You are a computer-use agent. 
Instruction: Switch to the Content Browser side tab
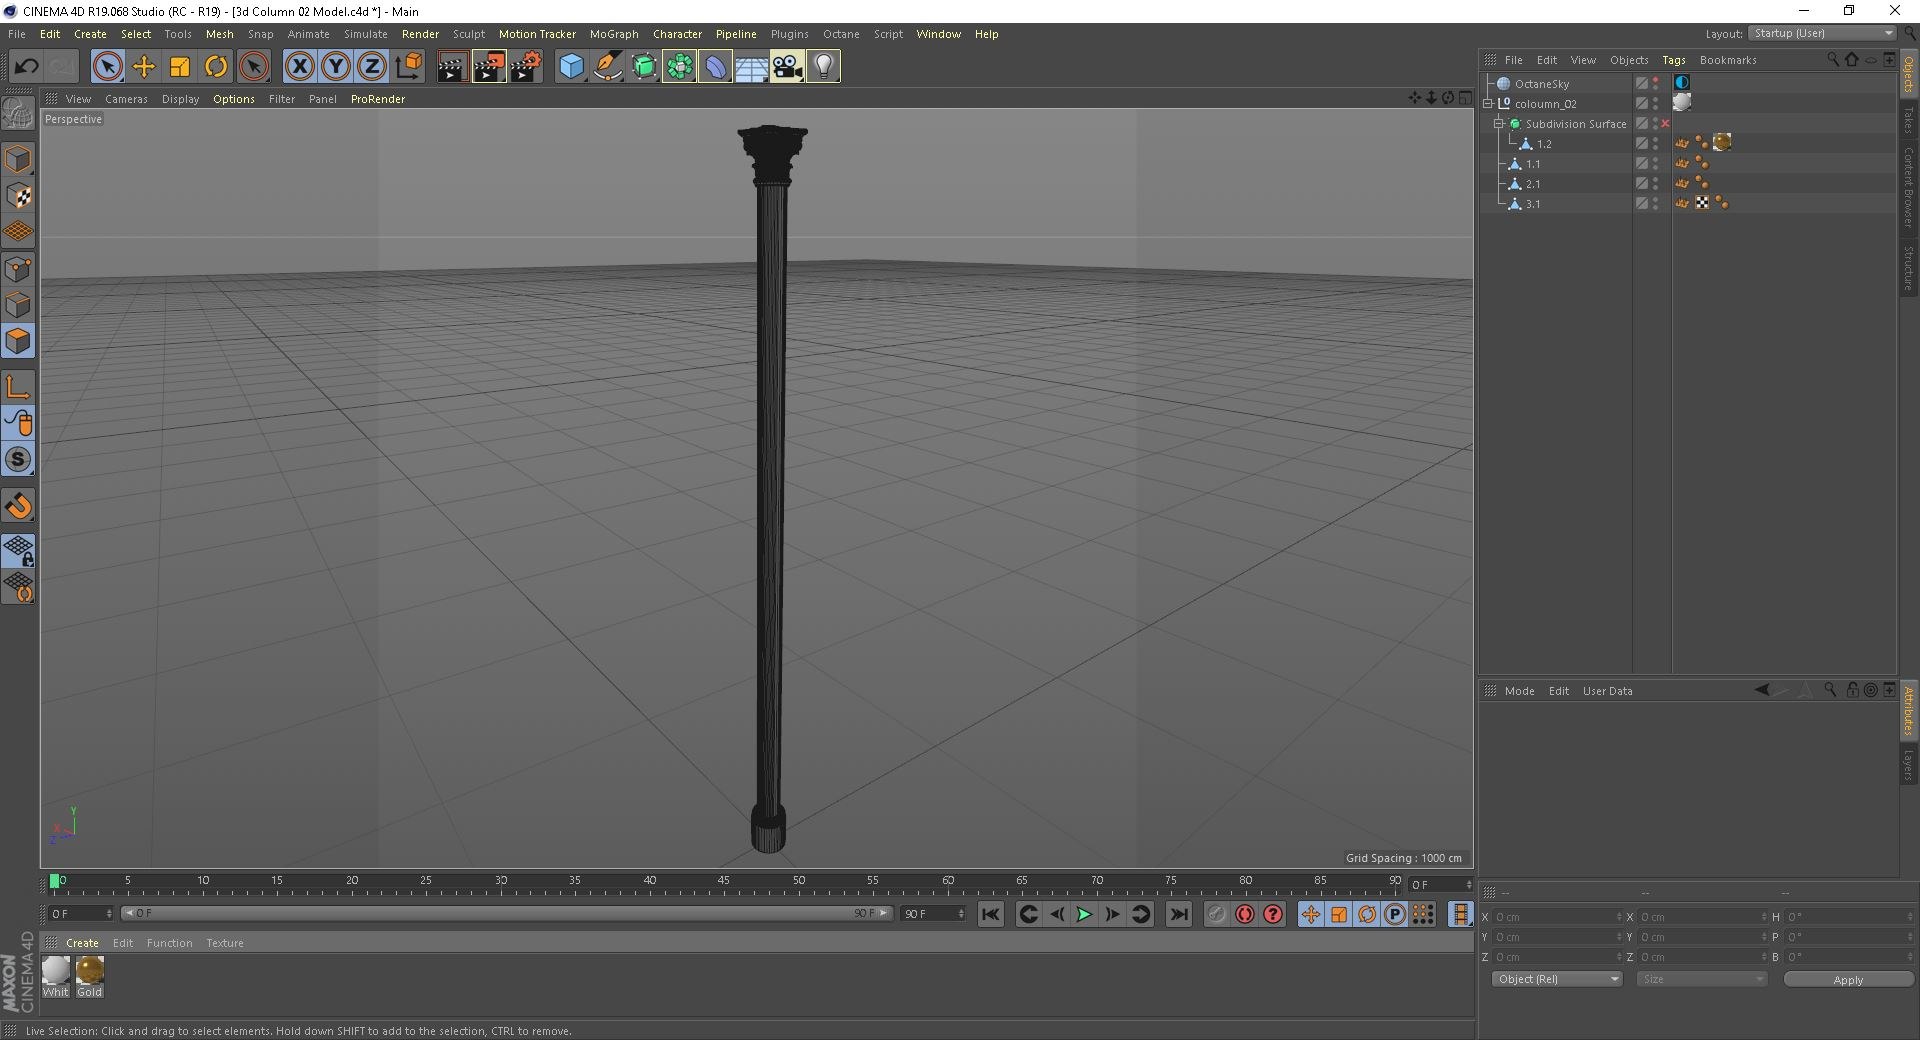(1909, 188)
